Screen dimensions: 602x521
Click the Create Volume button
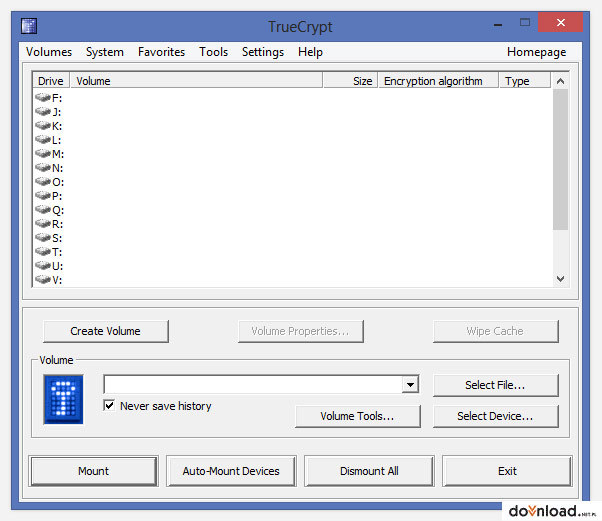pyautogui.click(x=106, y=331)
